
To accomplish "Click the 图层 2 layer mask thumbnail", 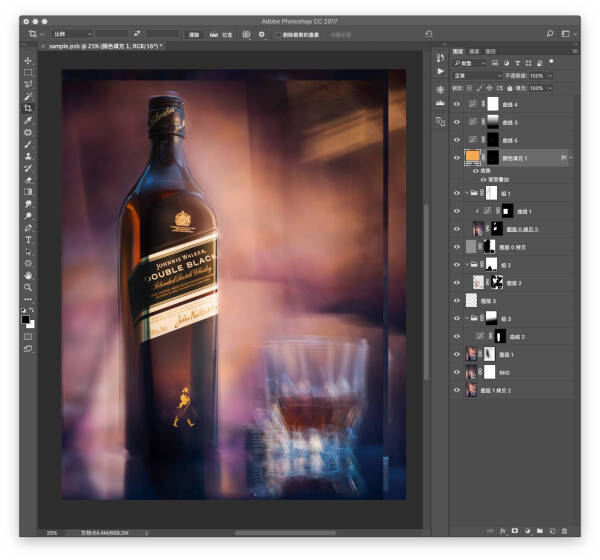I will pos(497,282).
